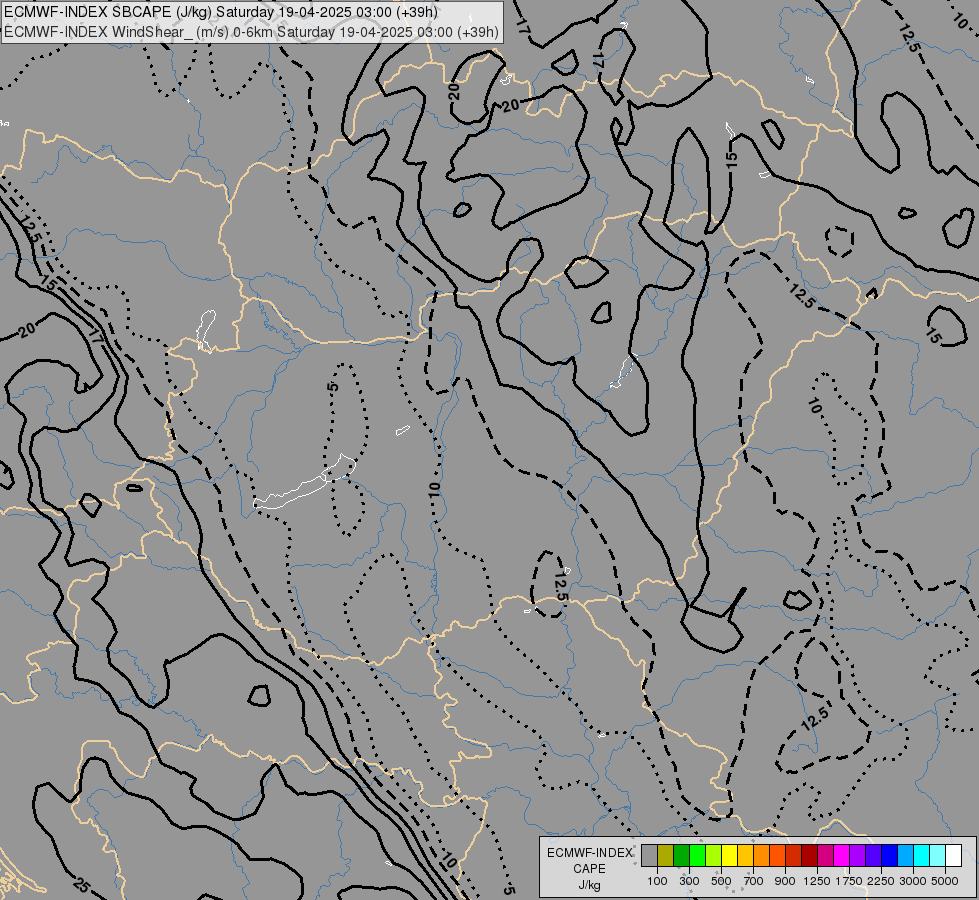Click the legend value '100'
The width and height of the screenshot is (979, 900).
tap(657, 881)
